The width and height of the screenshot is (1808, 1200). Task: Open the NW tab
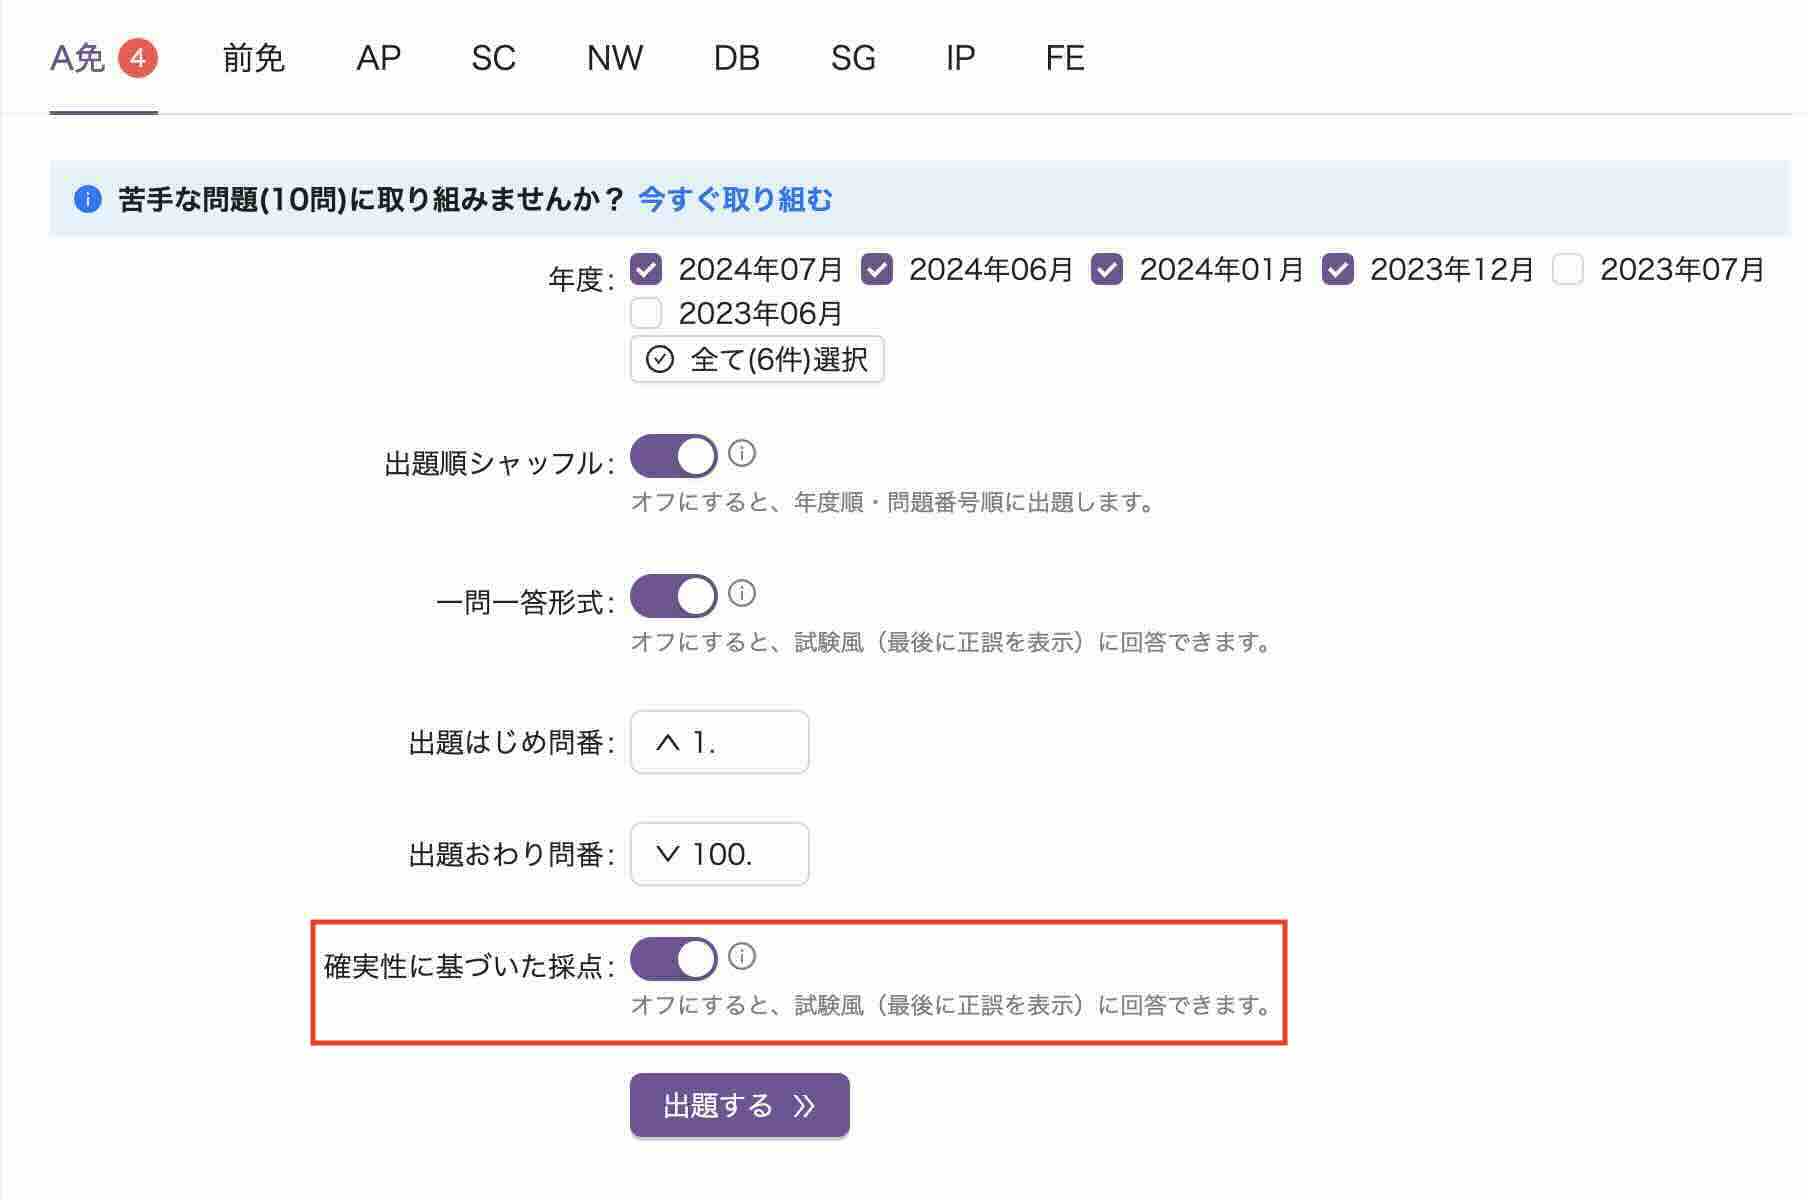614,58
